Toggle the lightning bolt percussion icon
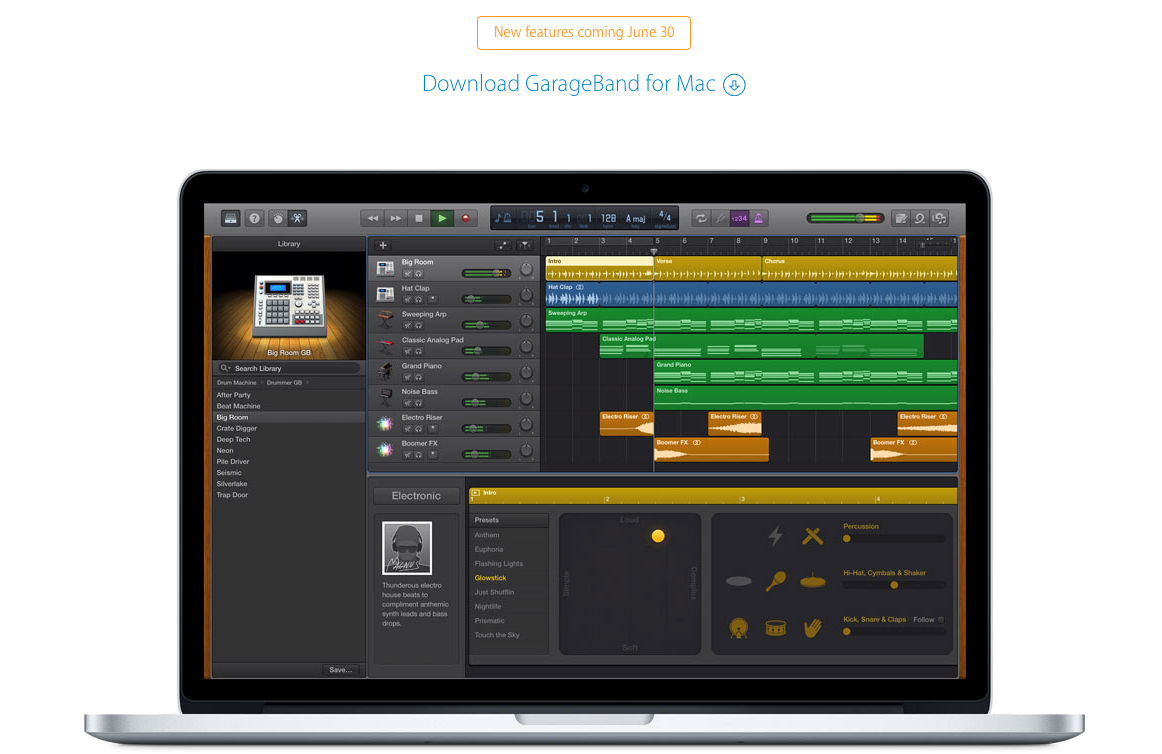 point(775,535)
